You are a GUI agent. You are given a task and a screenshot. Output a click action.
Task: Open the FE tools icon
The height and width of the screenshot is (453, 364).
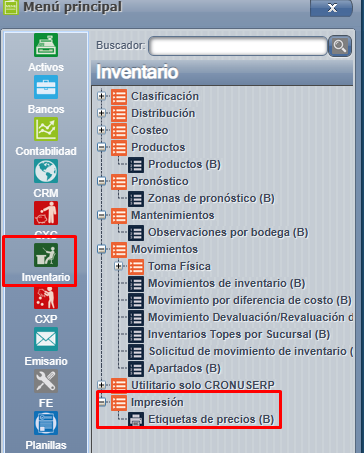(x=46, y=381)
